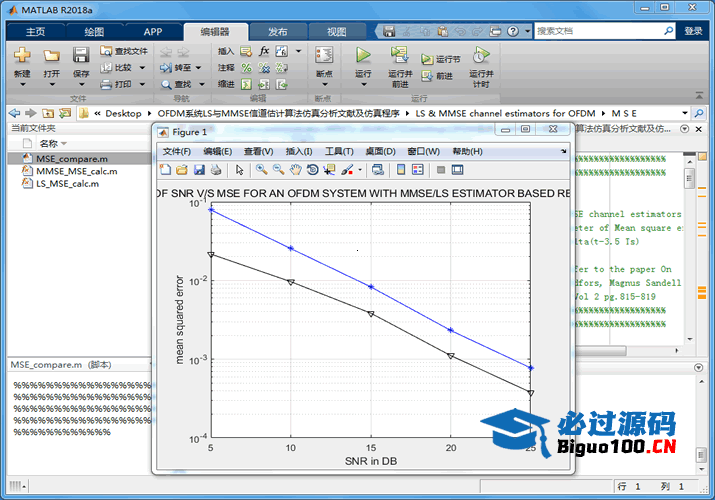Open the brush color dropdown arrow
Image resolution: width=715 pixels, height=500 pixels.
point(360,170)
